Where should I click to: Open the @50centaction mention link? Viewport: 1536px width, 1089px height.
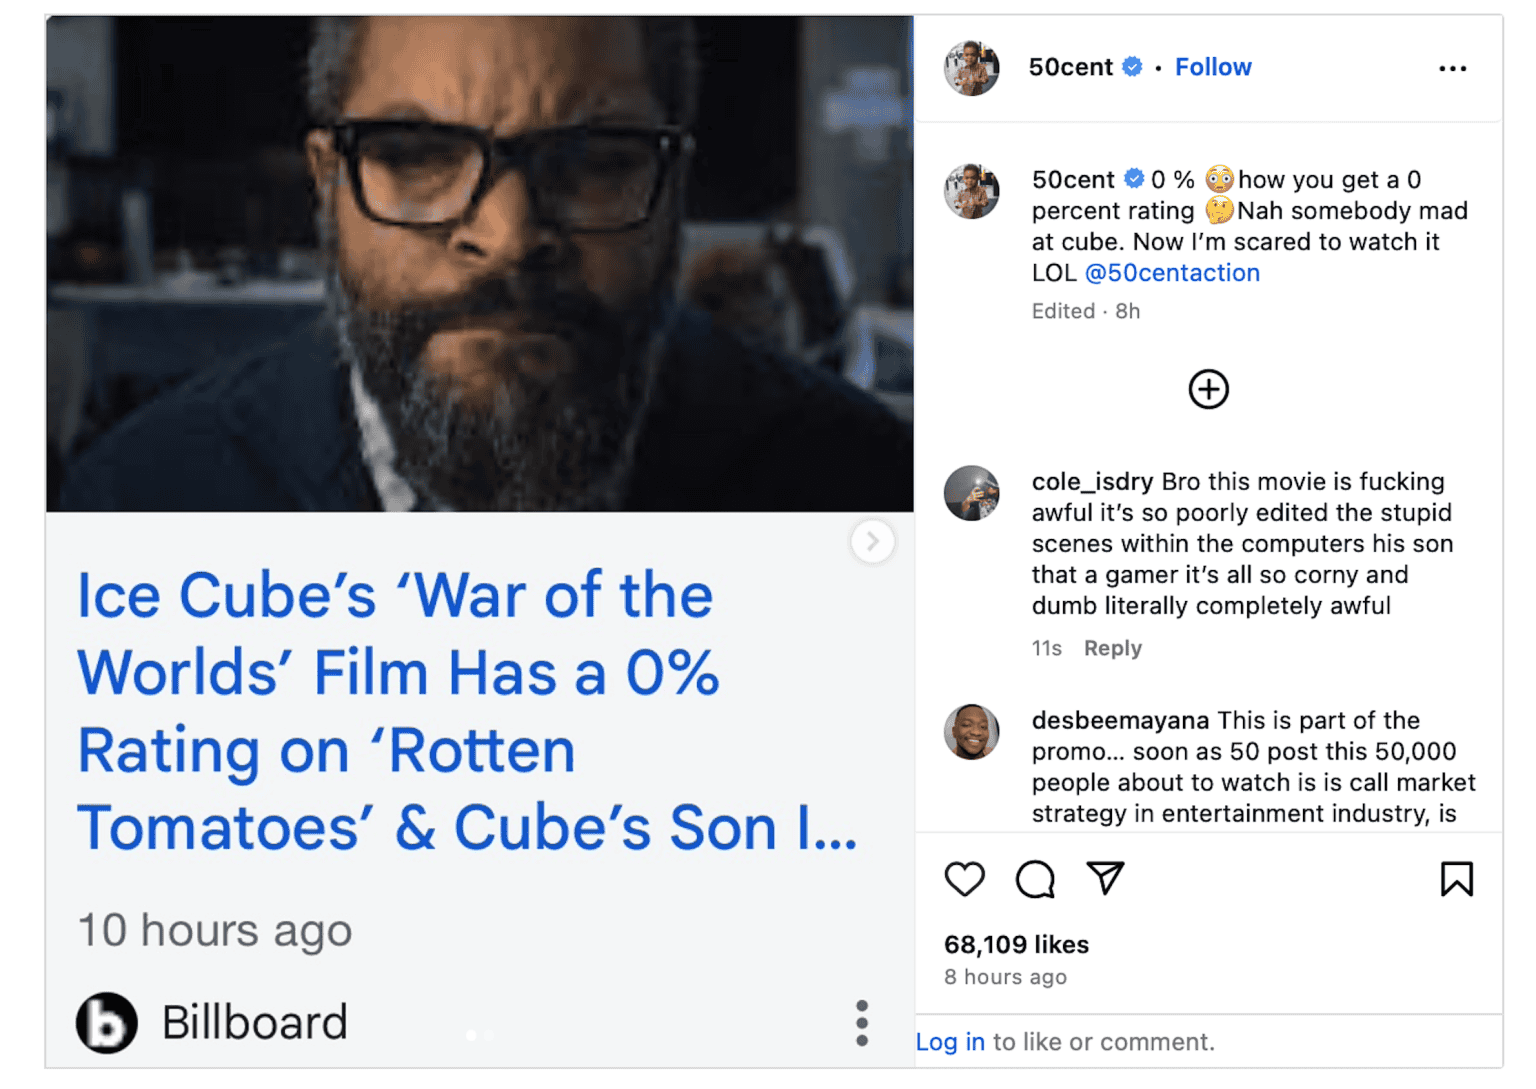click(1171, 272)
